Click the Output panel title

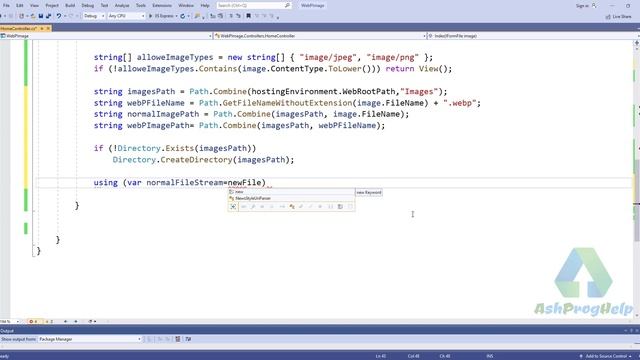tap(7, 331)
